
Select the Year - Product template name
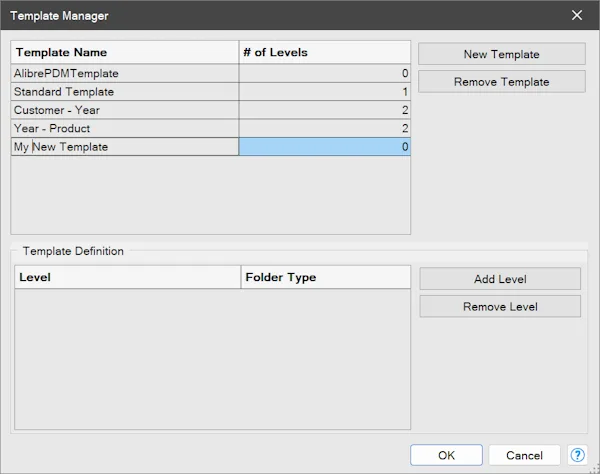click(125, 128)
